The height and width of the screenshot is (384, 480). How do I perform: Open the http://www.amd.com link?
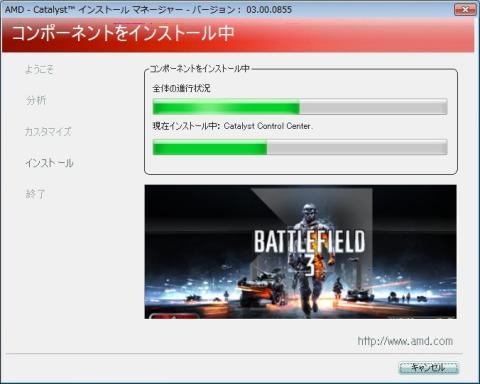tap(405, 341)
